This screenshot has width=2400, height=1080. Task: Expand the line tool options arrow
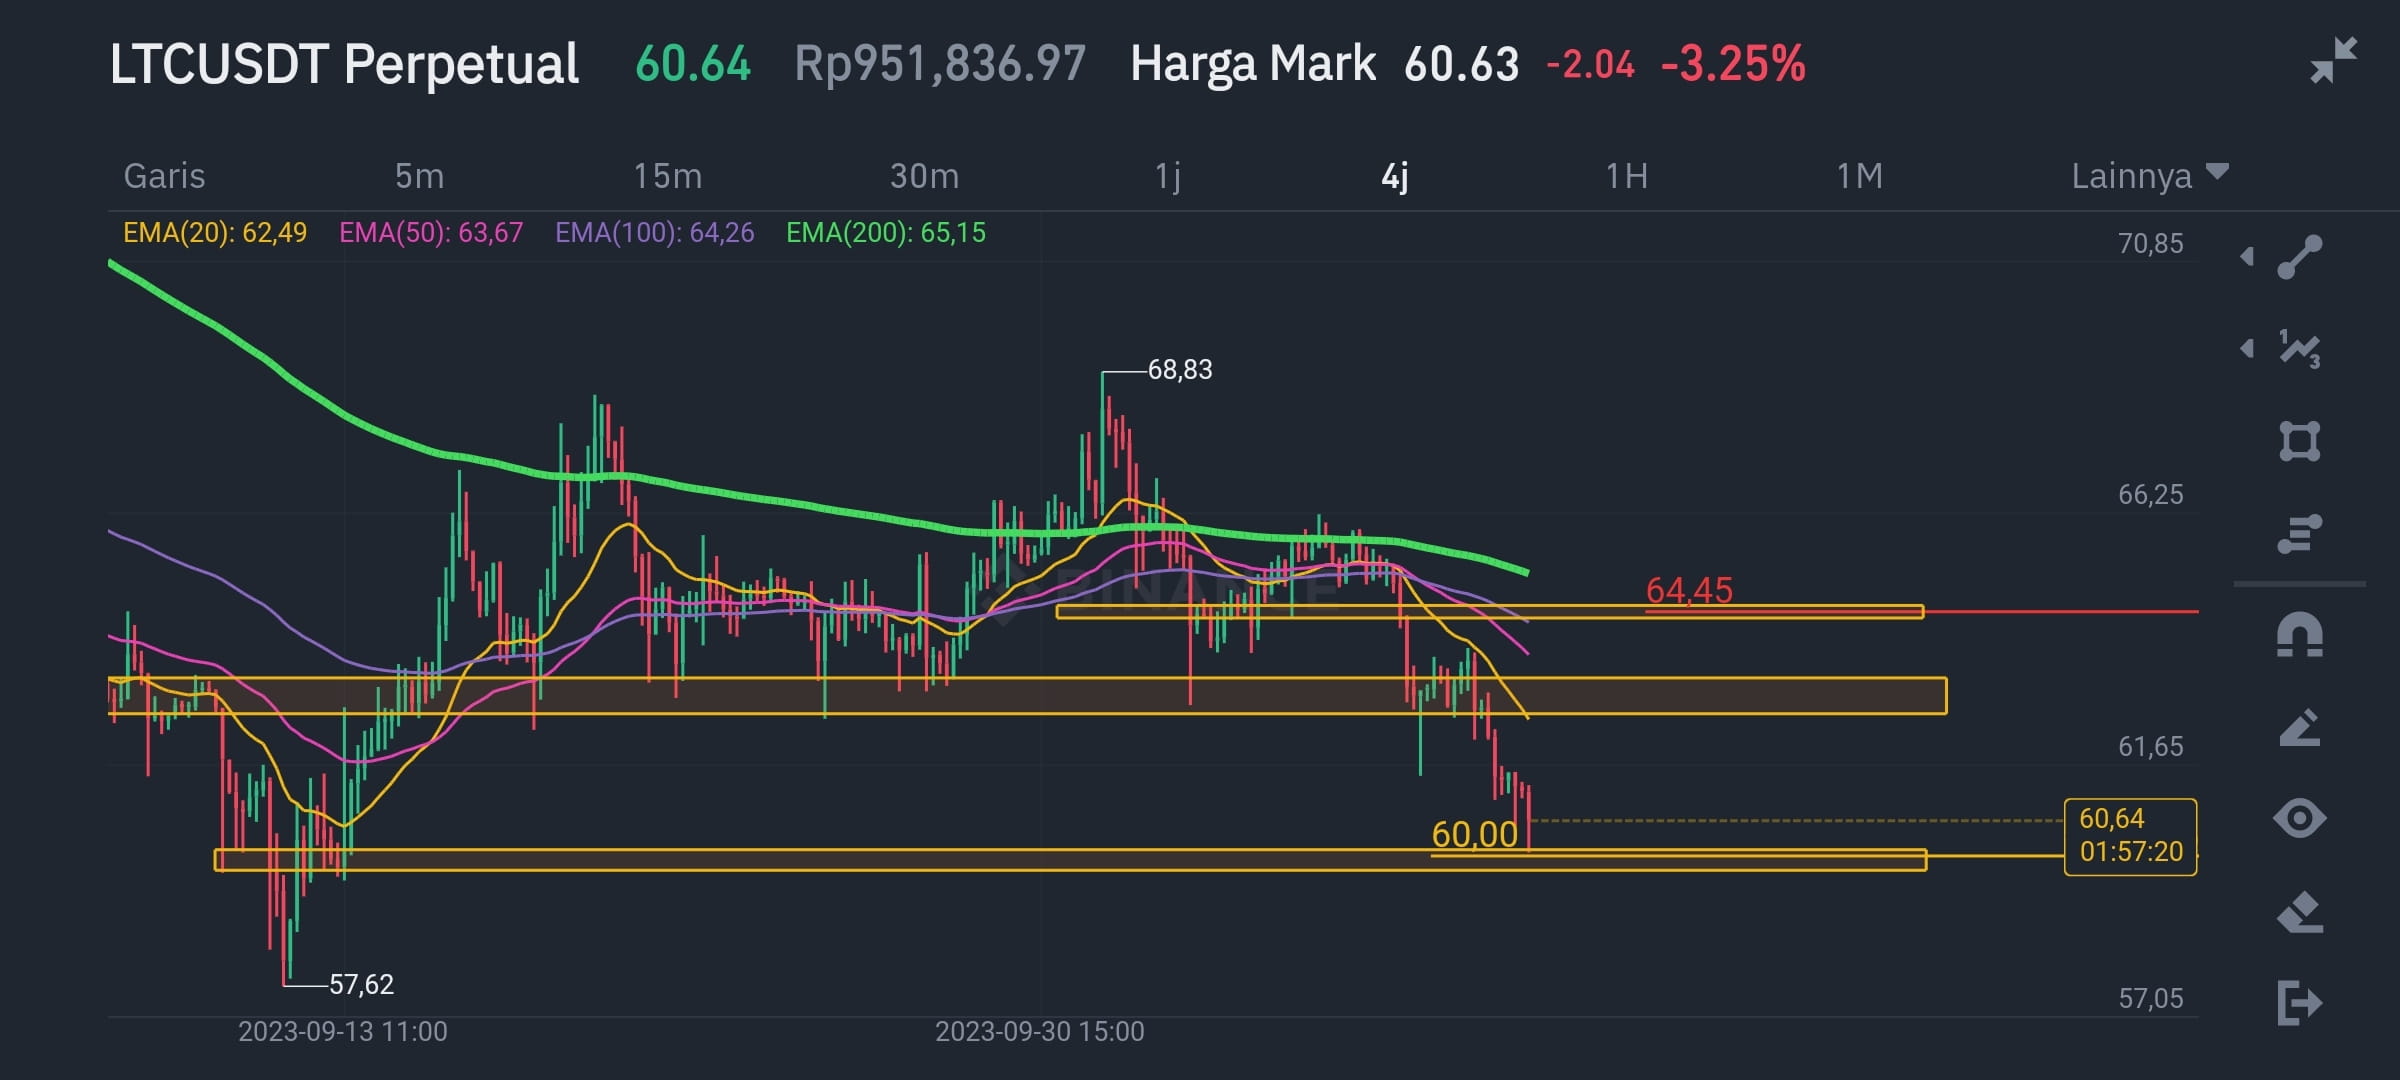[2247, 257]
